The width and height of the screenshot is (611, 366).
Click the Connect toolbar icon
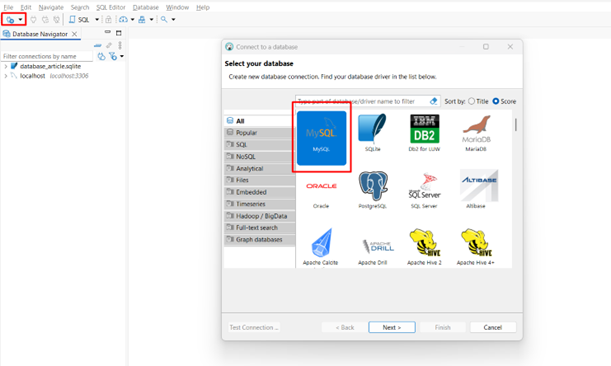[34, 19]
